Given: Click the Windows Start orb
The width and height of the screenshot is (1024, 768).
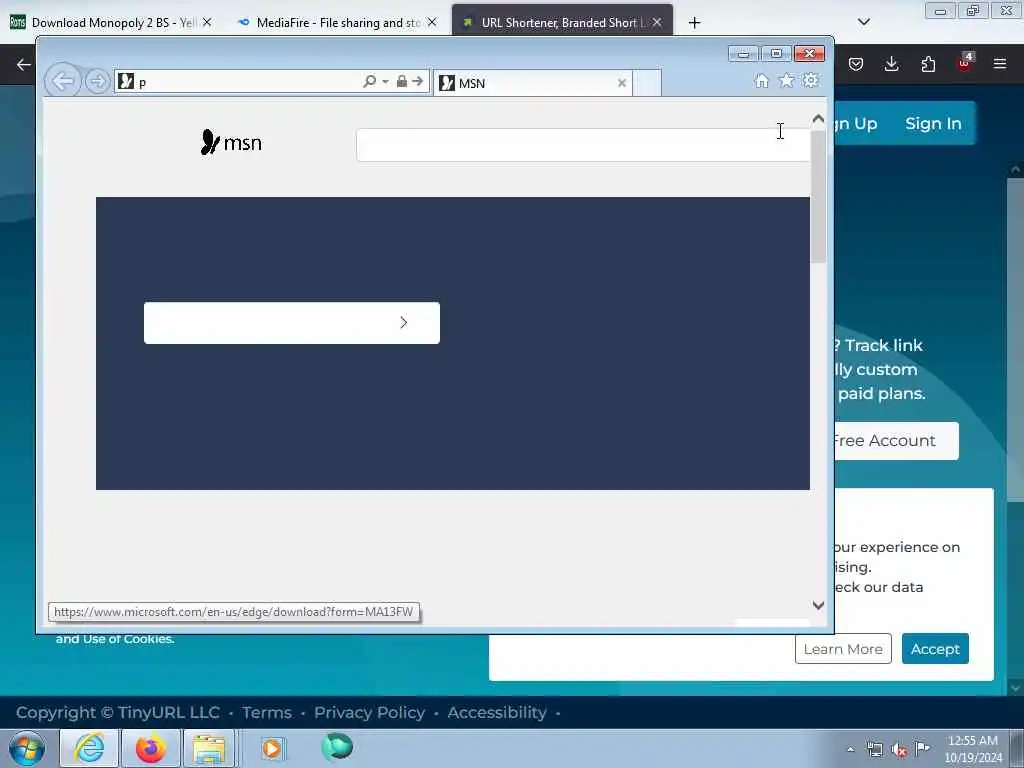Looking at the screenshot, I should [27, 748].
